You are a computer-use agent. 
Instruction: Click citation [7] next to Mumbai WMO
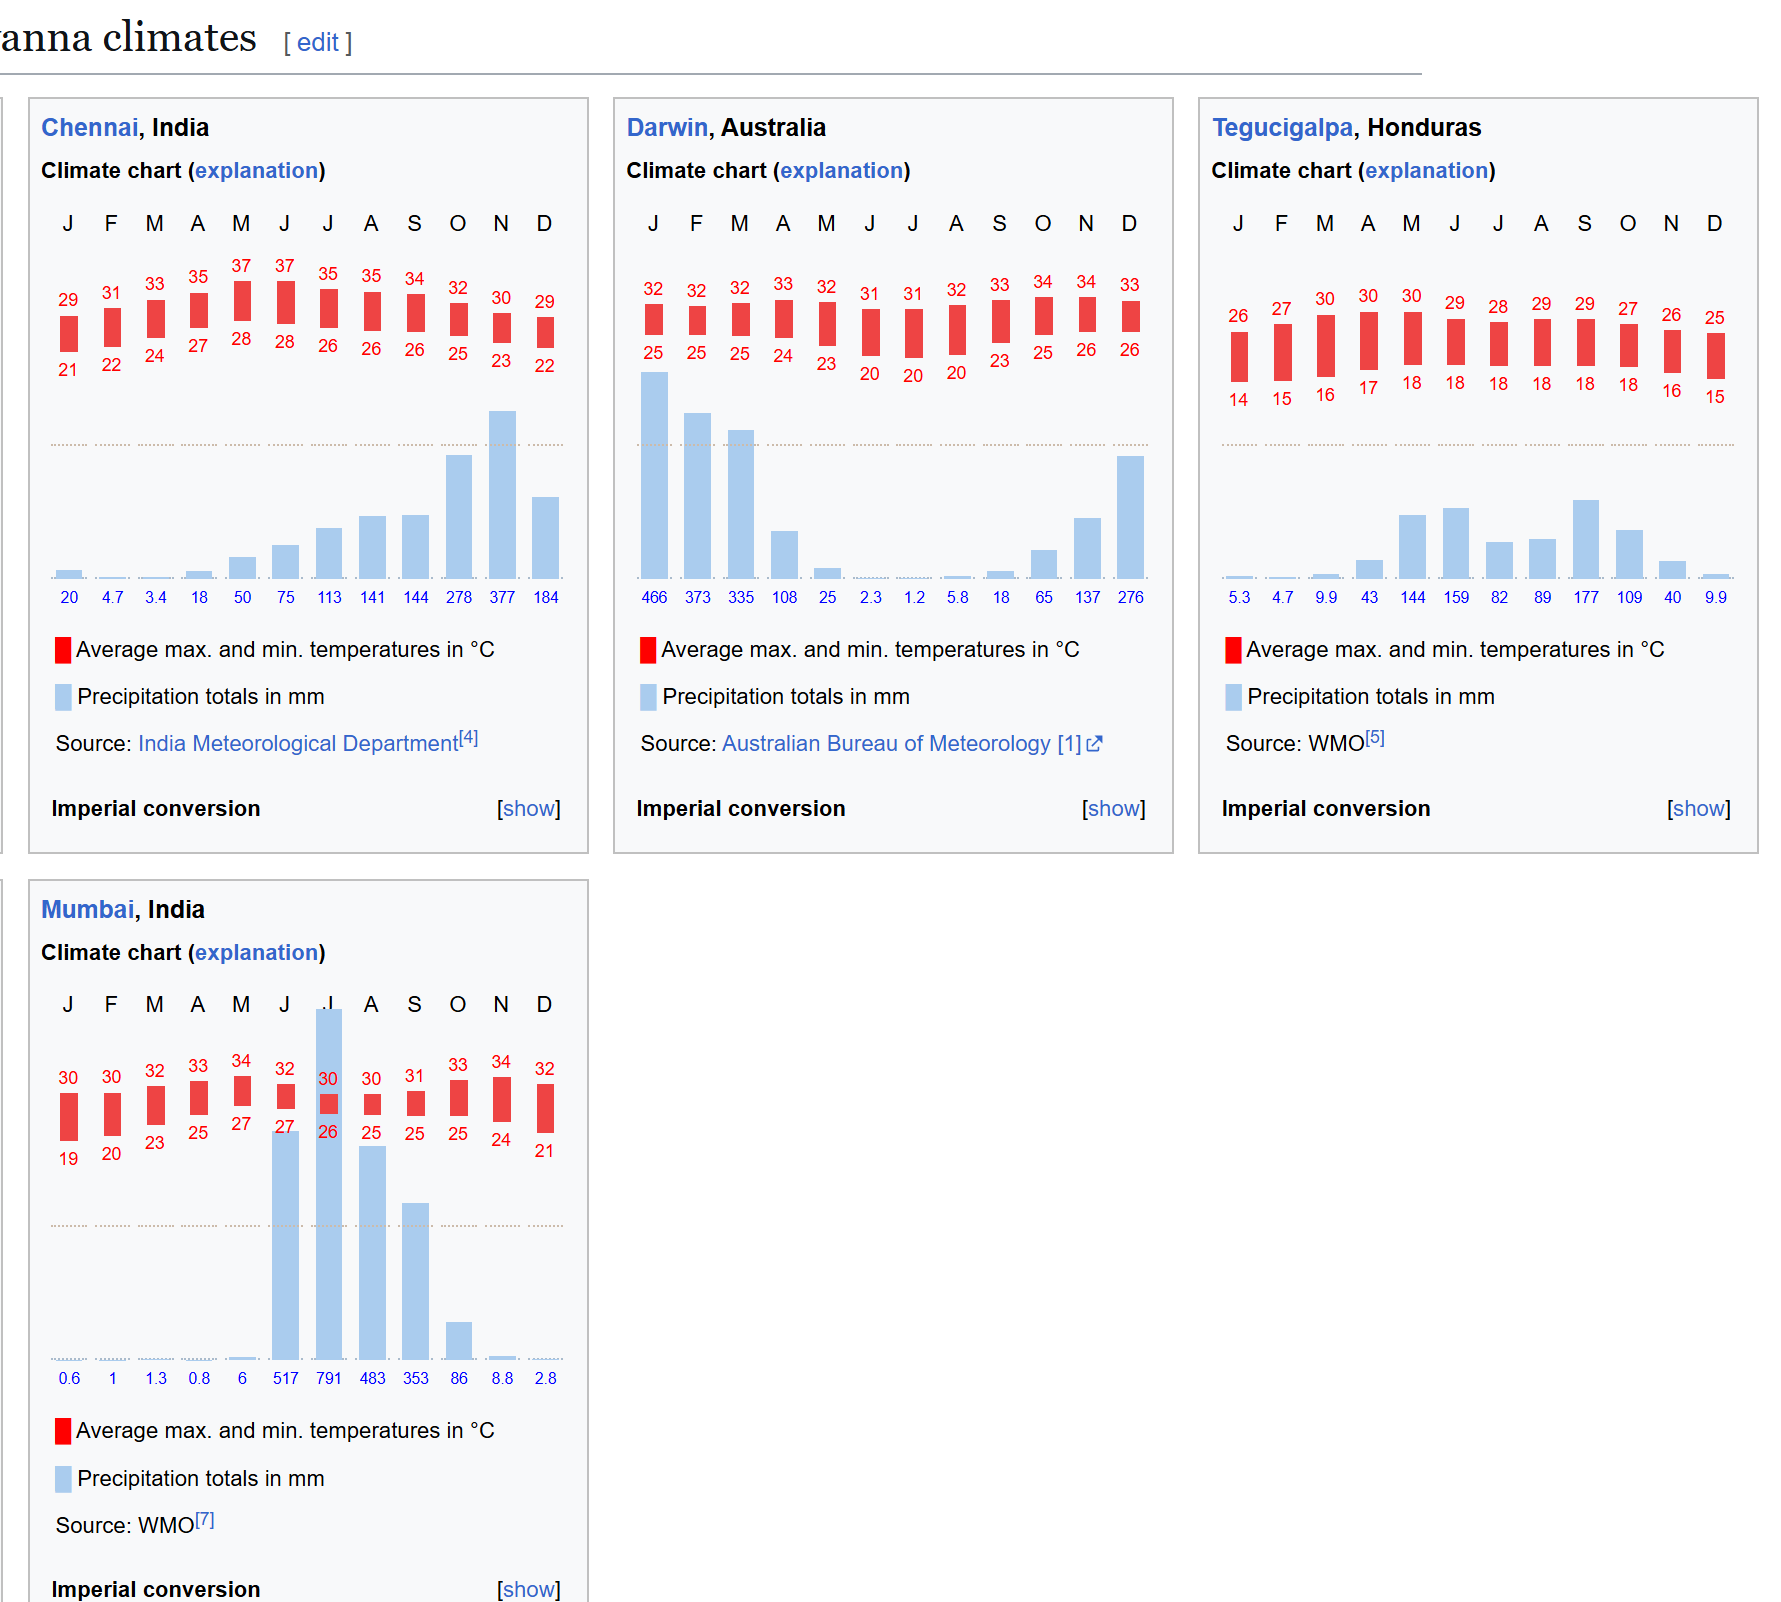[x=205, y=1520]
